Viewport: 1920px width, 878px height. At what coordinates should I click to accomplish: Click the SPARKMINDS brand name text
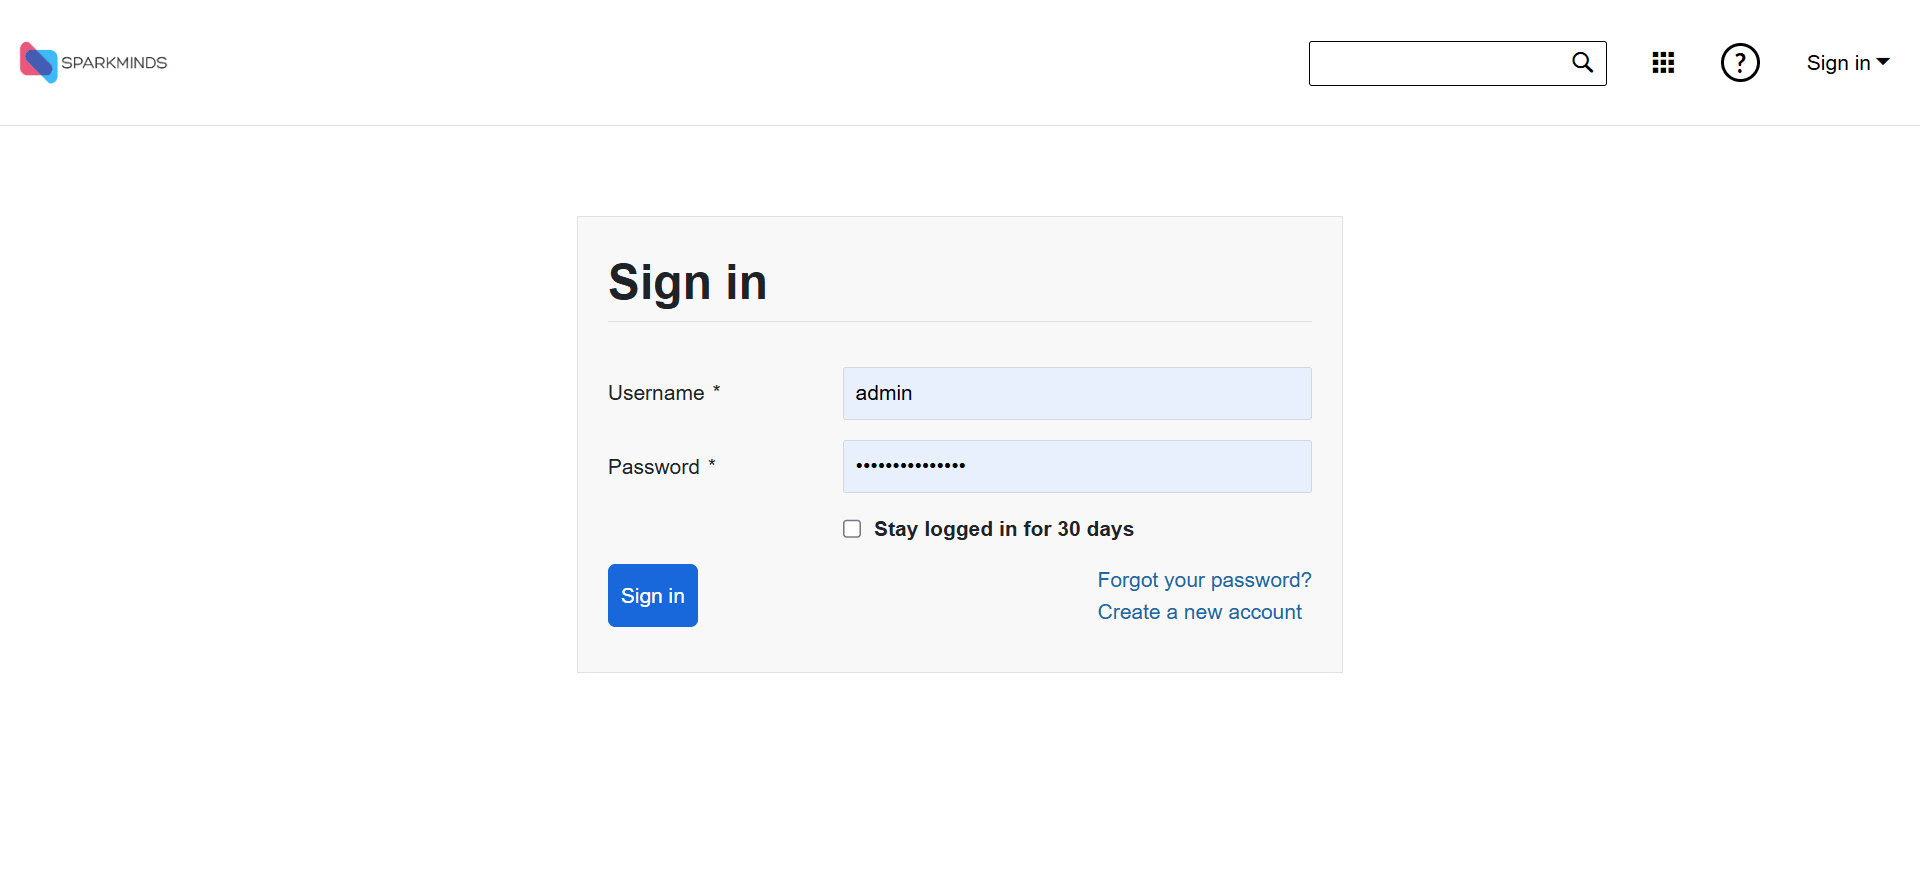tap(114, 63)
